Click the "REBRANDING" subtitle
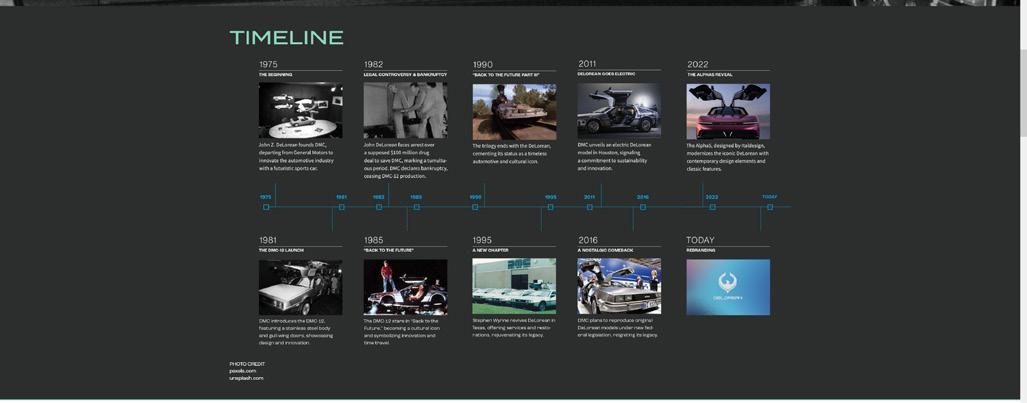This screenshot has width=1027, height=403. [701, 250]
